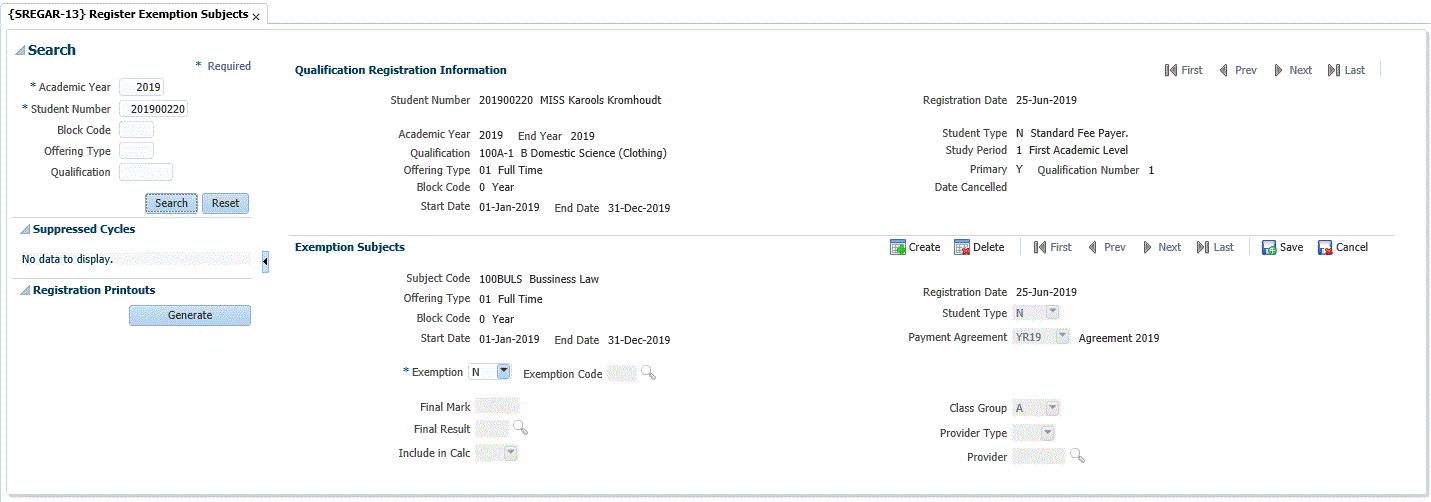
Task: Collapse the Search section
Action: [20, 51]
